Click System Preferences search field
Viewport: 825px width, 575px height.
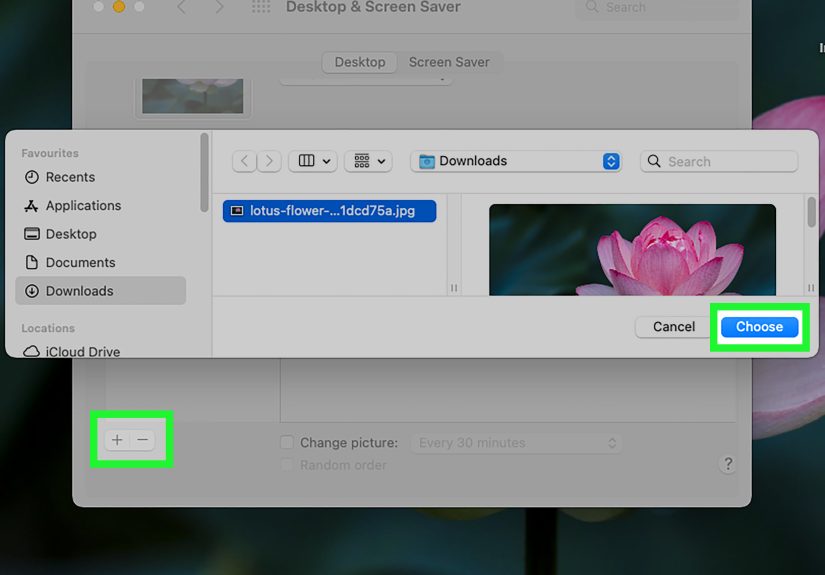(658, 7)
